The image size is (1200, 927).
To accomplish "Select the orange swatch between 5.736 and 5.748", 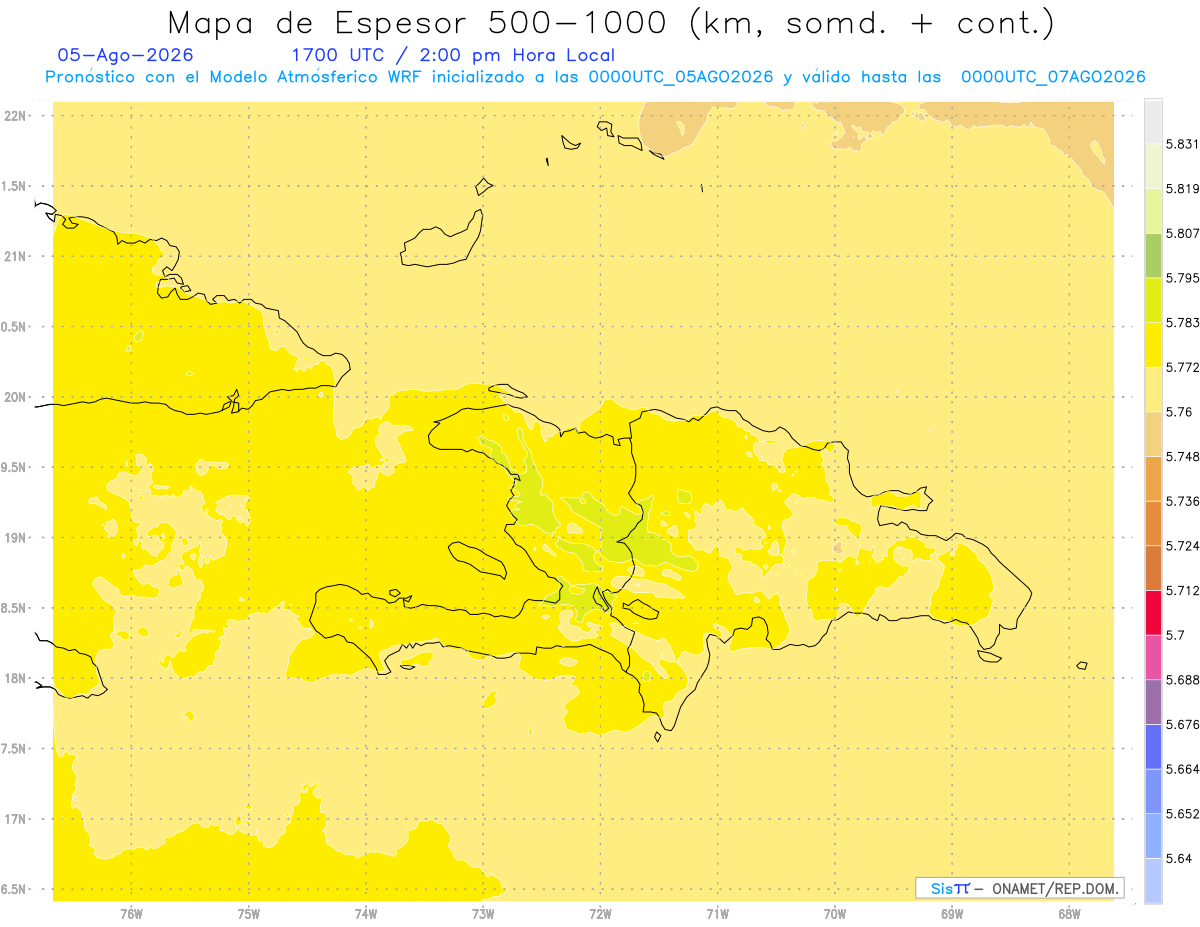I will coord(1153,478).
